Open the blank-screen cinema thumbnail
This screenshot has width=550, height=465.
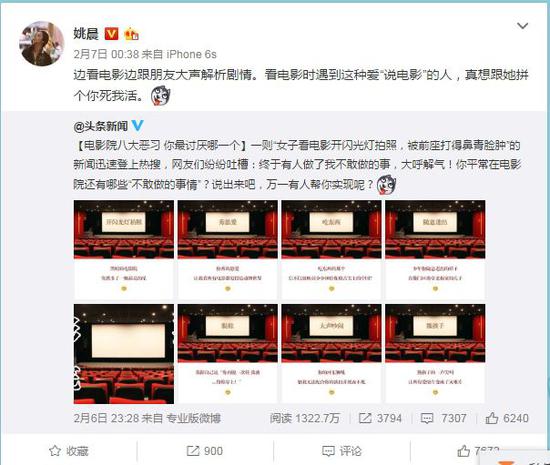coord(124,354)
